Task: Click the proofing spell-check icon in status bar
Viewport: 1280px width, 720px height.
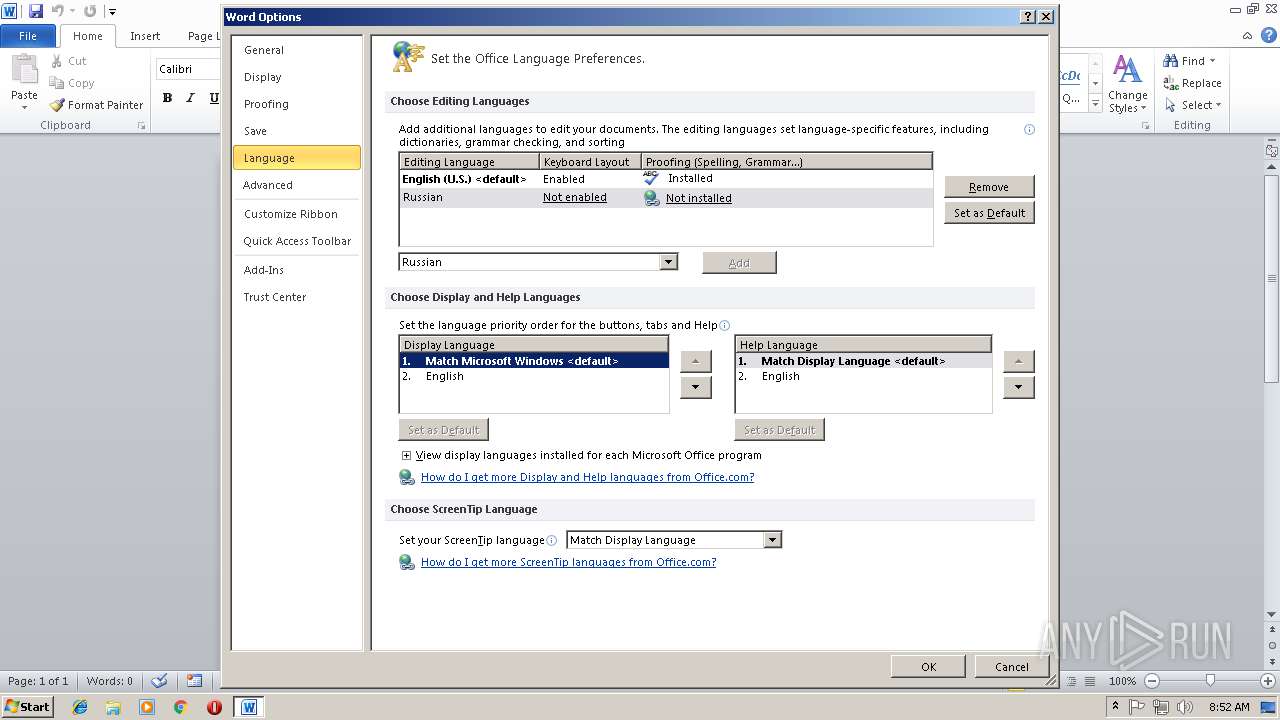Action: click(159, 681)
